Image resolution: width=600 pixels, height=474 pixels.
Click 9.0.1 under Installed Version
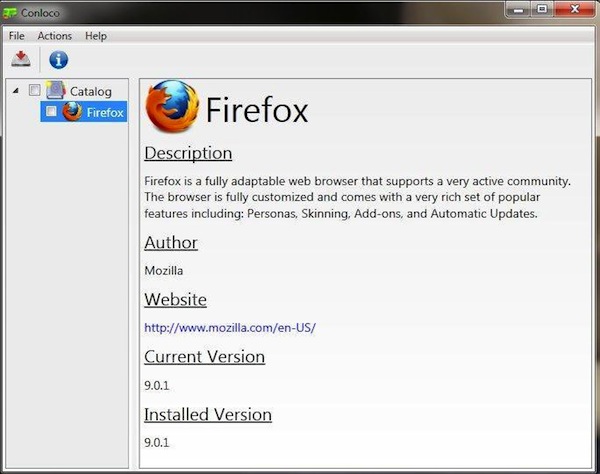pyautogui.click(x=157, y=443)
